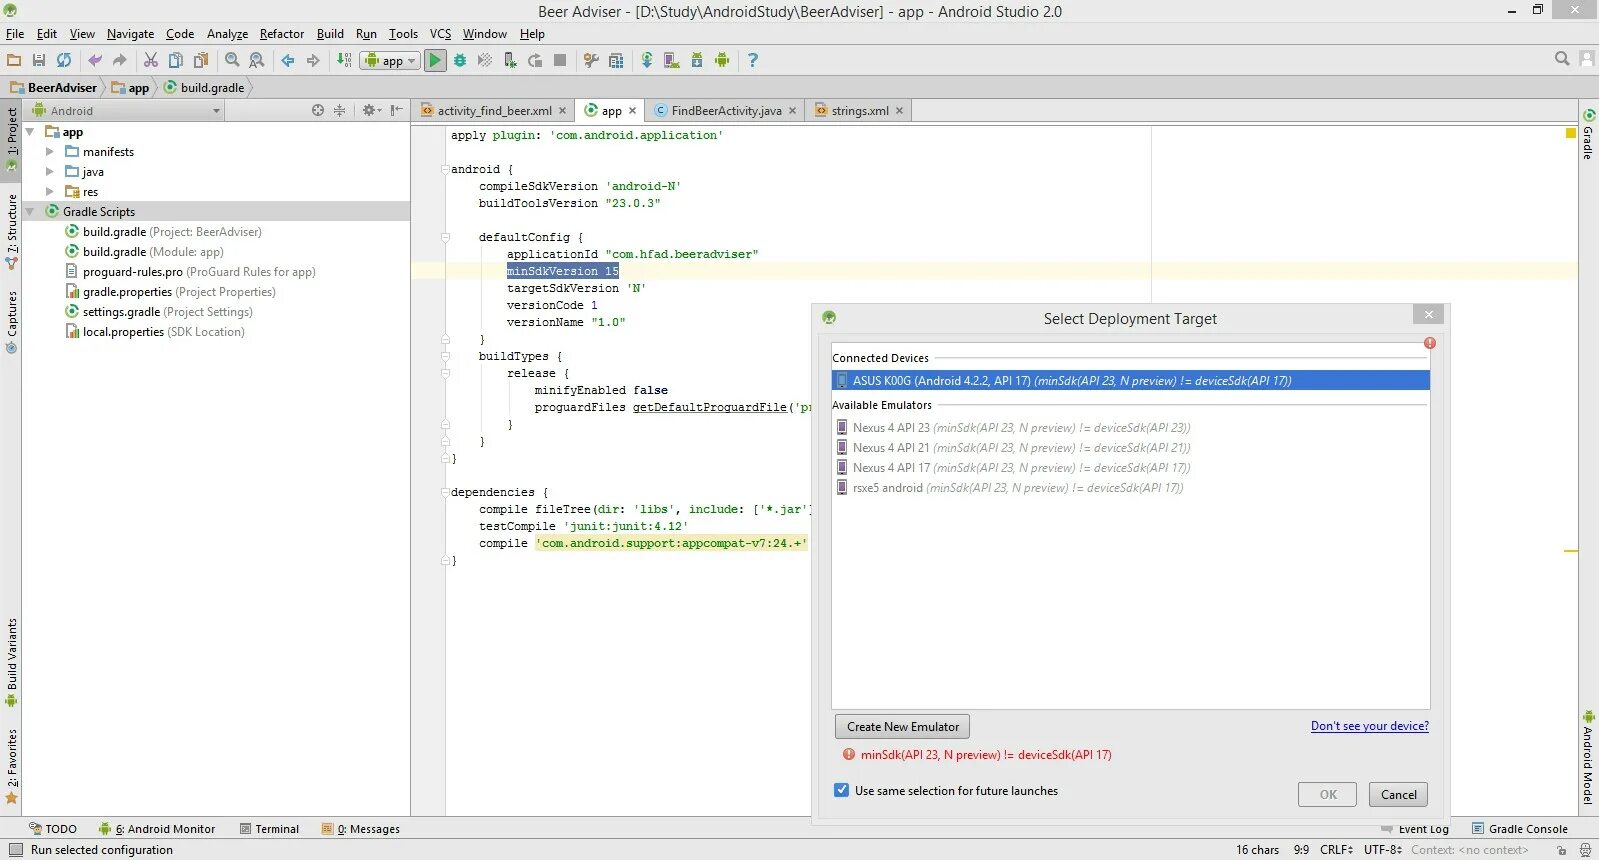The height and width of the screenshot is (860, 1599).
Task: Collapse the dependencies block fold marker
Action: (x=445, y=492)
